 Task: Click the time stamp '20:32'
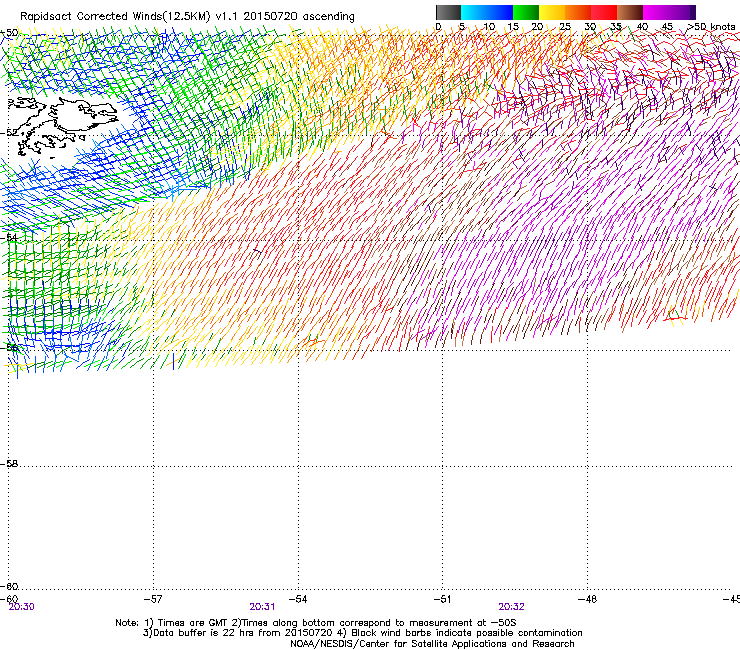coord(512,607)
